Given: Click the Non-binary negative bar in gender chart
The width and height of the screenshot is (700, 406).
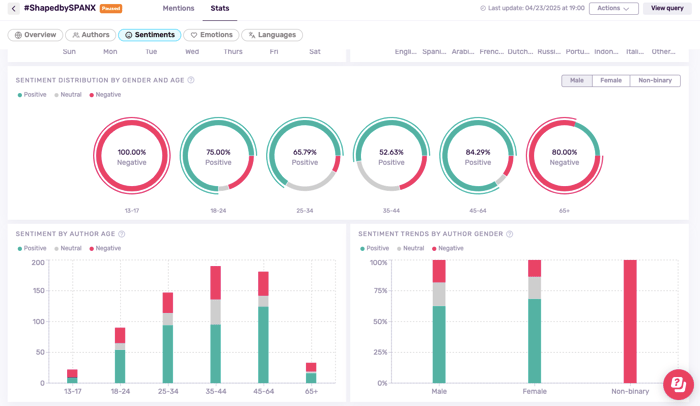Looking at the screenshot, I should point(630,321).
